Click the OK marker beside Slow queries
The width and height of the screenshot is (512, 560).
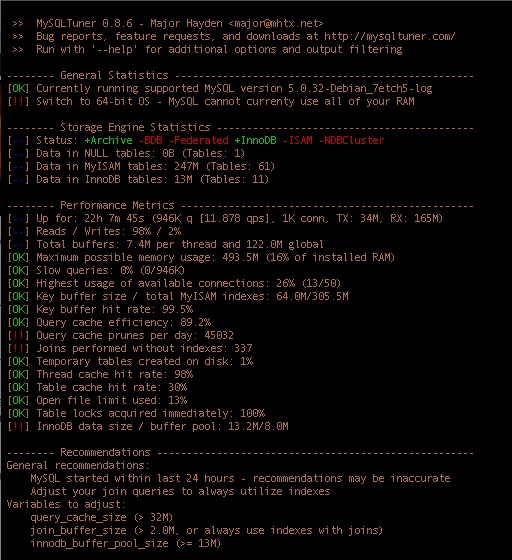point(18,270)
